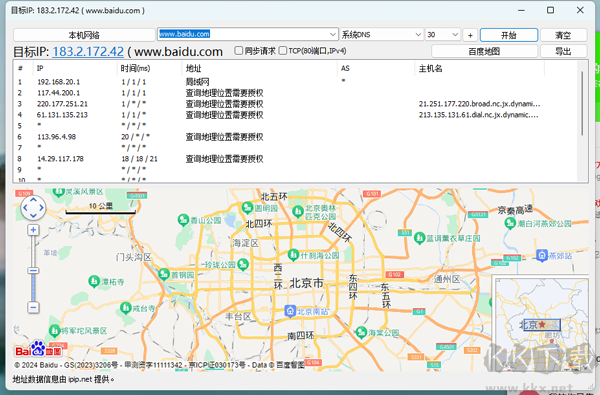
Task: Click the map pan compass control
Action: [x=33, y=207]
